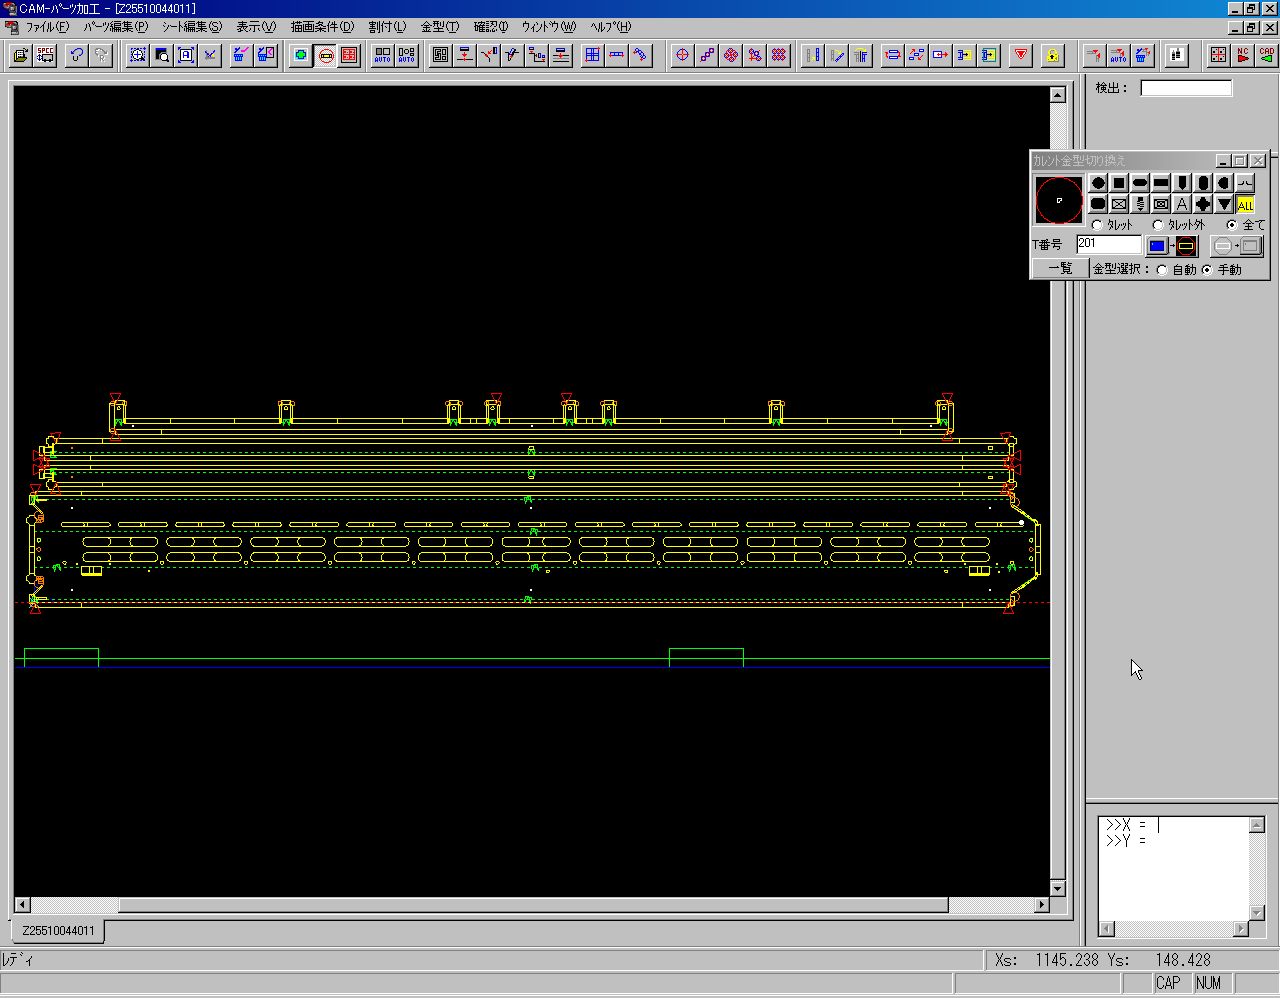The image size is (1280, 998).
Task: Click the undo arrow icon in the toolbar
Action: tap(77, 55)
